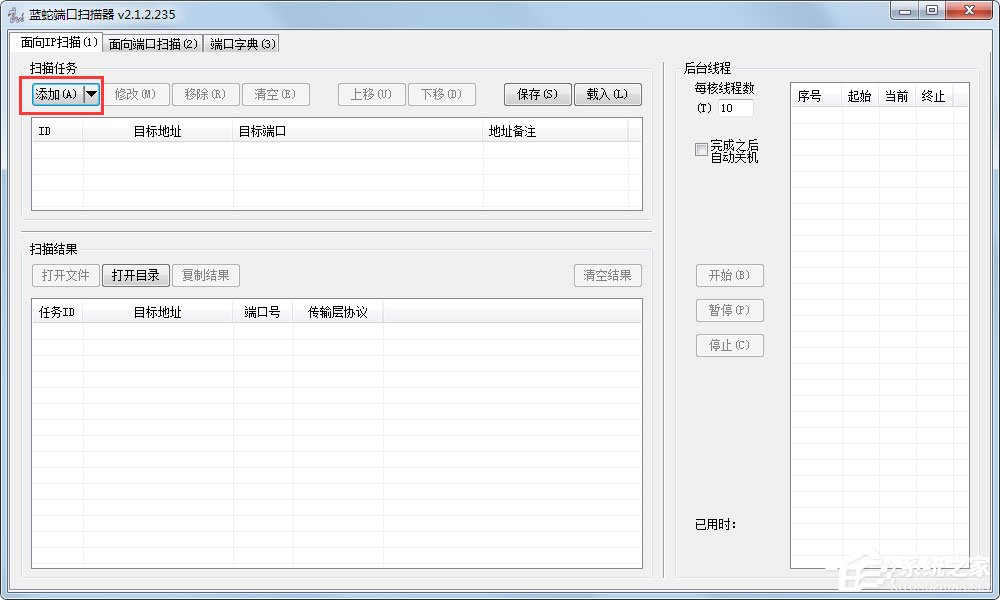Click 目标地址 header in the scan results table
1000x600 pixels.
pos(158,312)
